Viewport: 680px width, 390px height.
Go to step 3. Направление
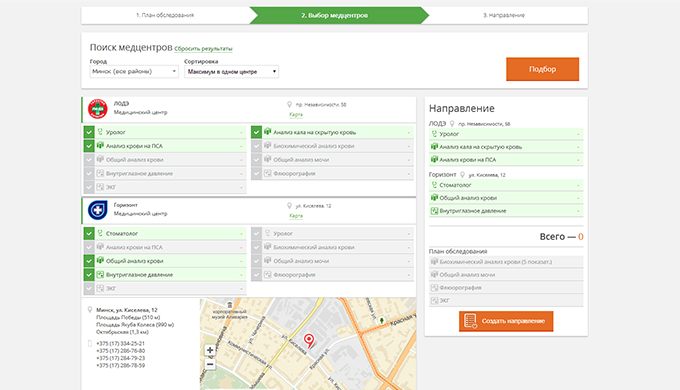504,15
